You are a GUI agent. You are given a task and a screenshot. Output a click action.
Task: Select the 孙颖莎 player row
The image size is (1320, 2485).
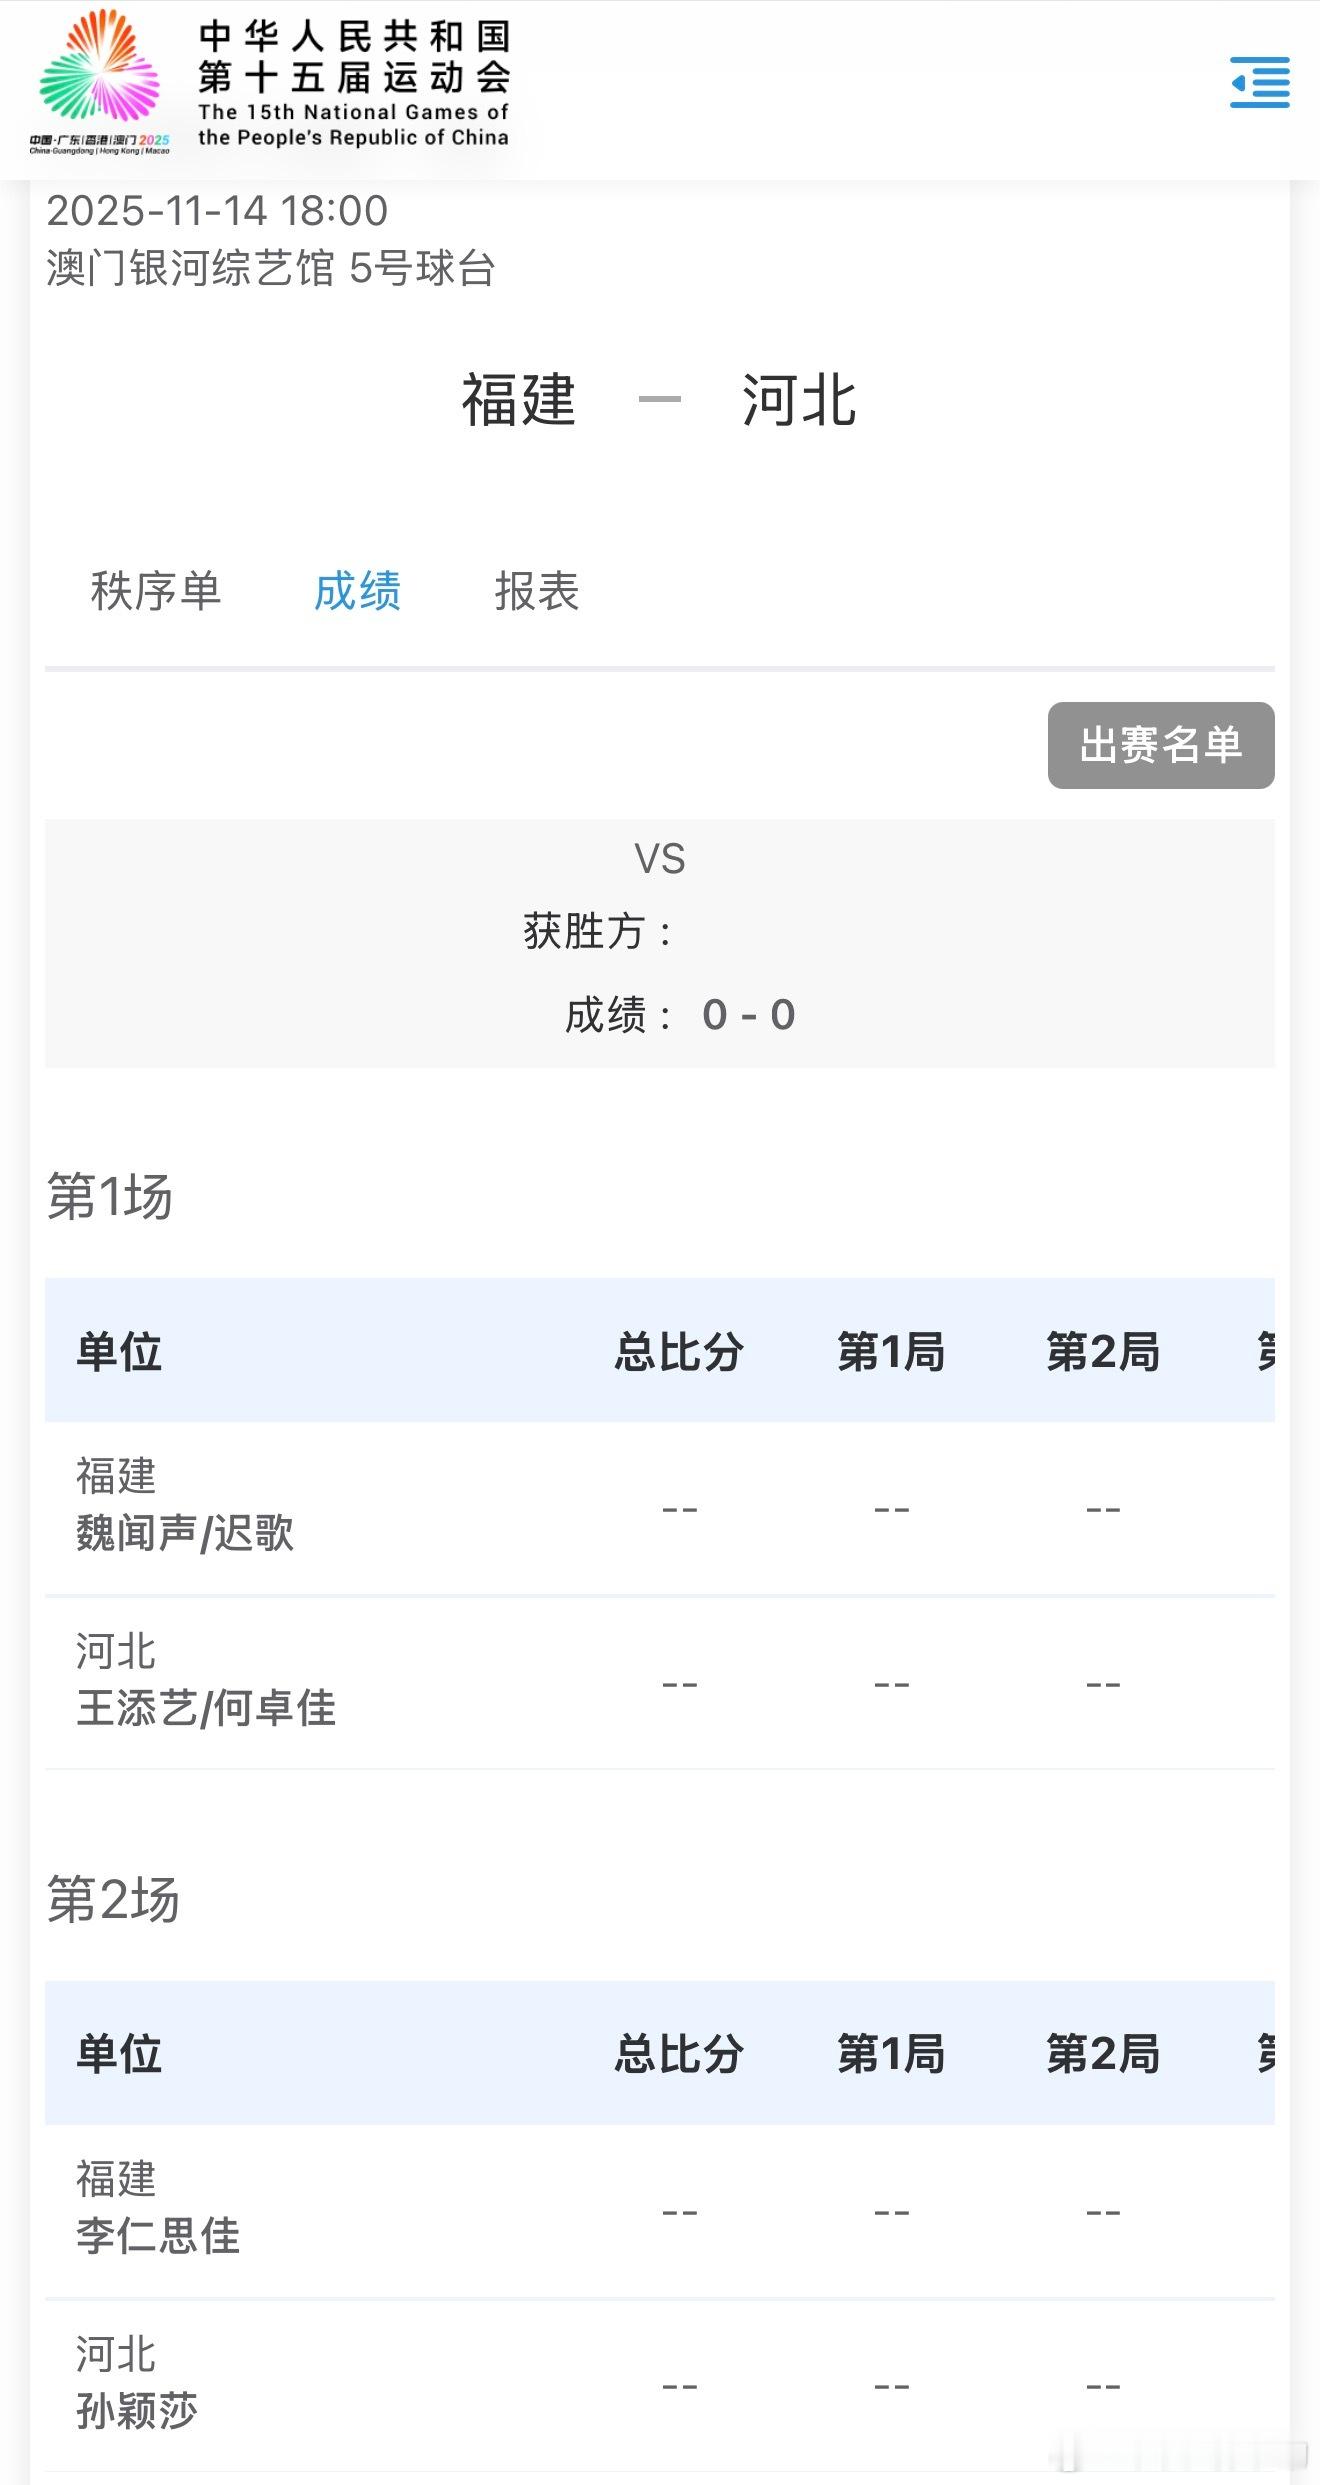coord(660,2386)
